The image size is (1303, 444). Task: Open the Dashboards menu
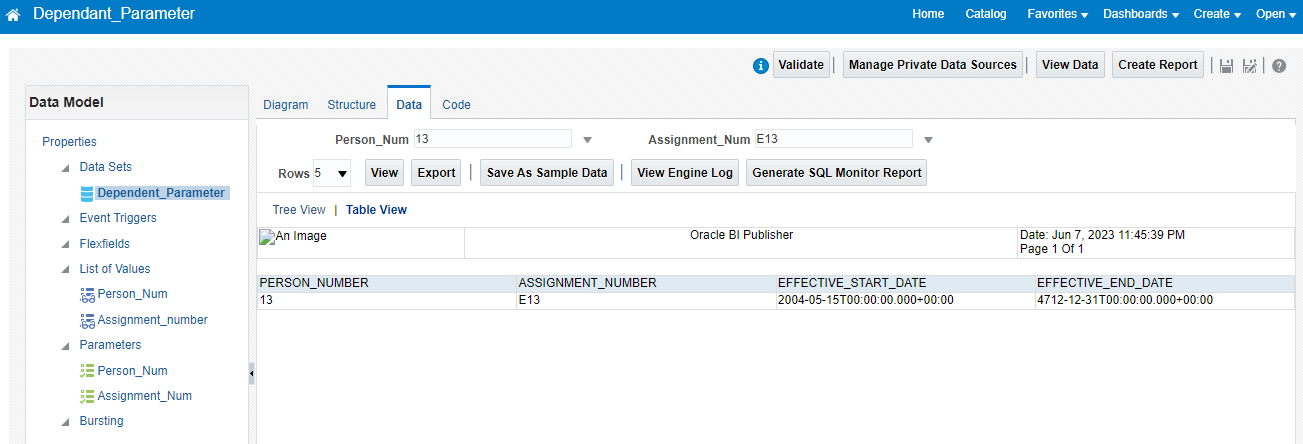coord(1141,14)
